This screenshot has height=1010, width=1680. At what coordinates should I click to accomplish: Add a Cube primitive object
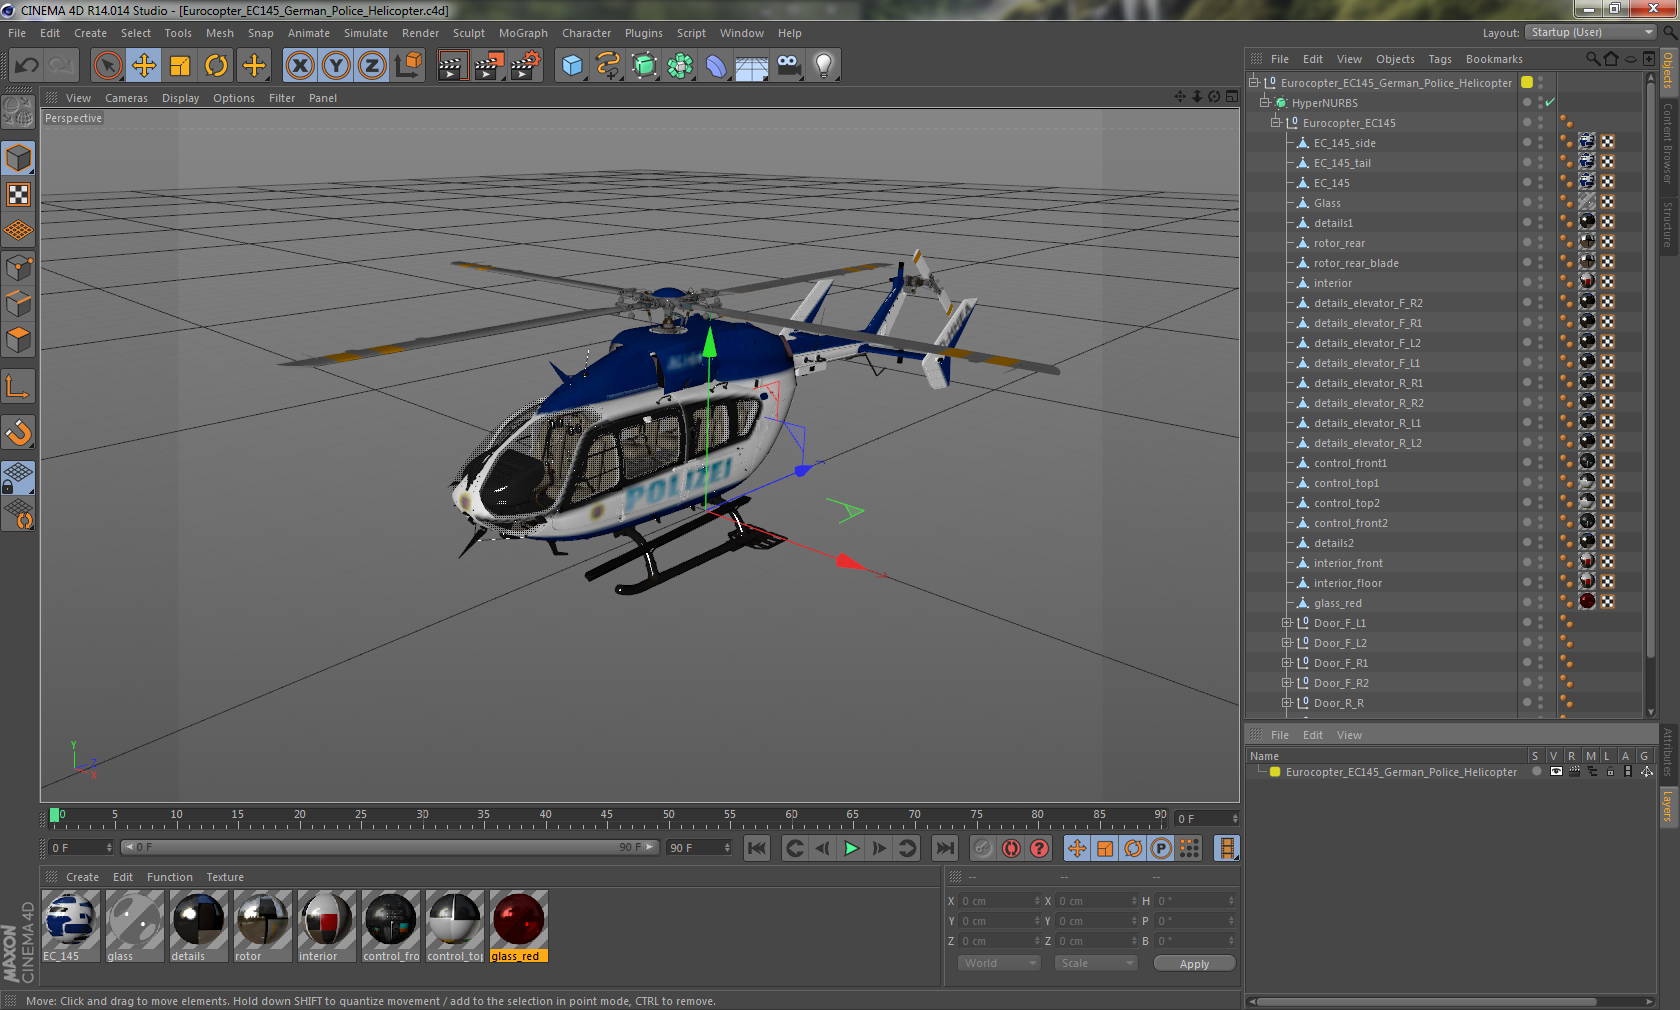(x=572, y=66)
